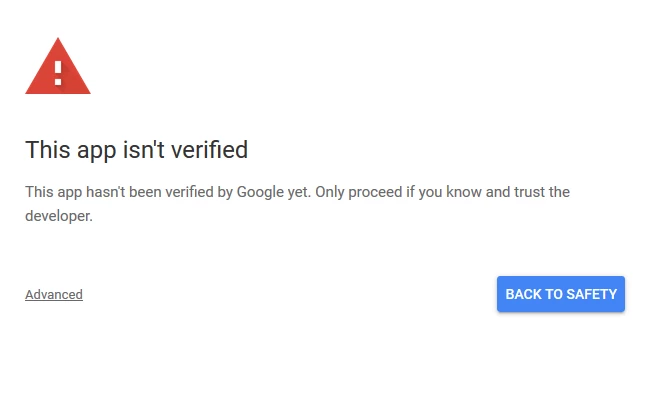This screenshot has height=398, width=653.
Task: Click the BACK TO SAFETY button
Action: pos(561,294)
